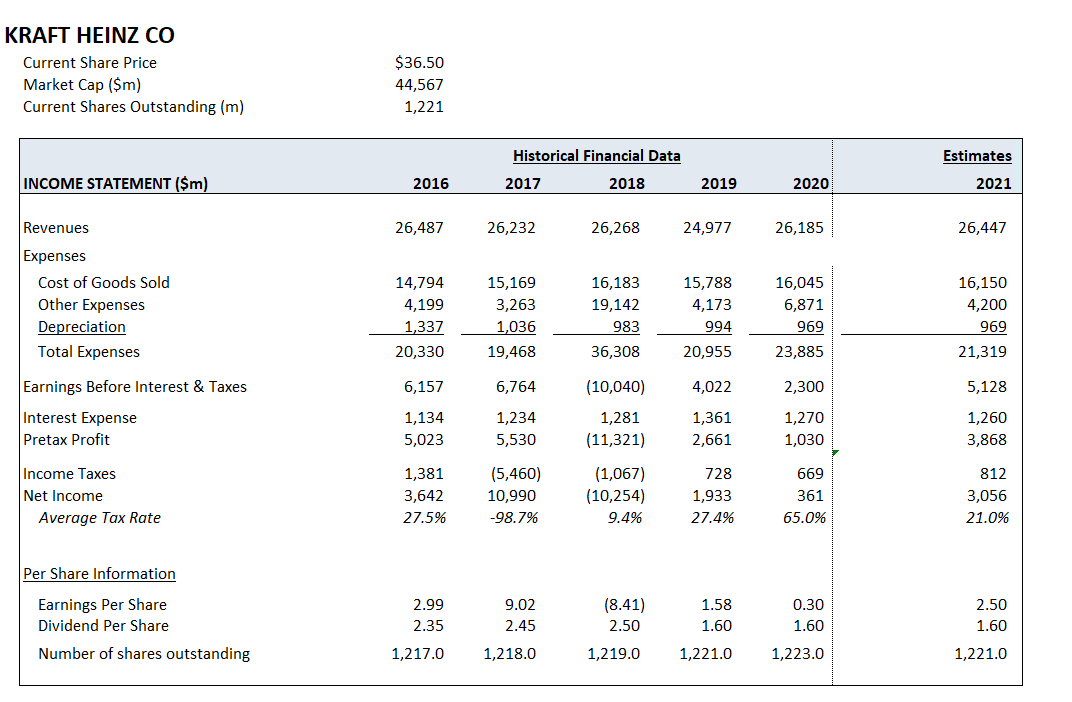The width and height of the screenshot is (1072, 702).
Task: Click the Historical Financial Data heading
Action: (x=597, y=156)
